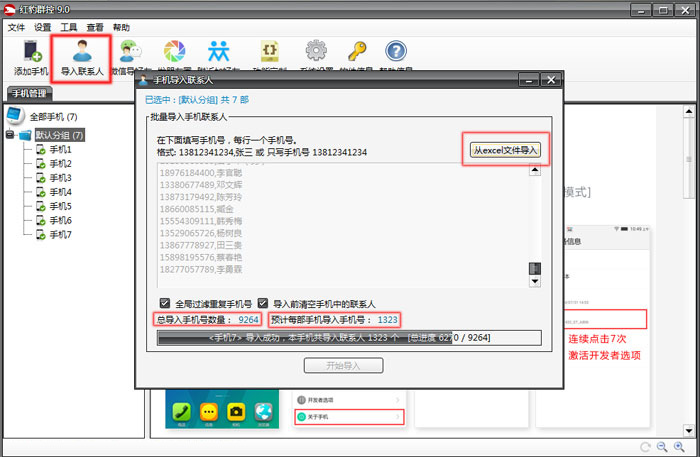Click the zoom-out magnifier in status bar
The width and height of the screenshot is (700, 457).
pos(662,447)
